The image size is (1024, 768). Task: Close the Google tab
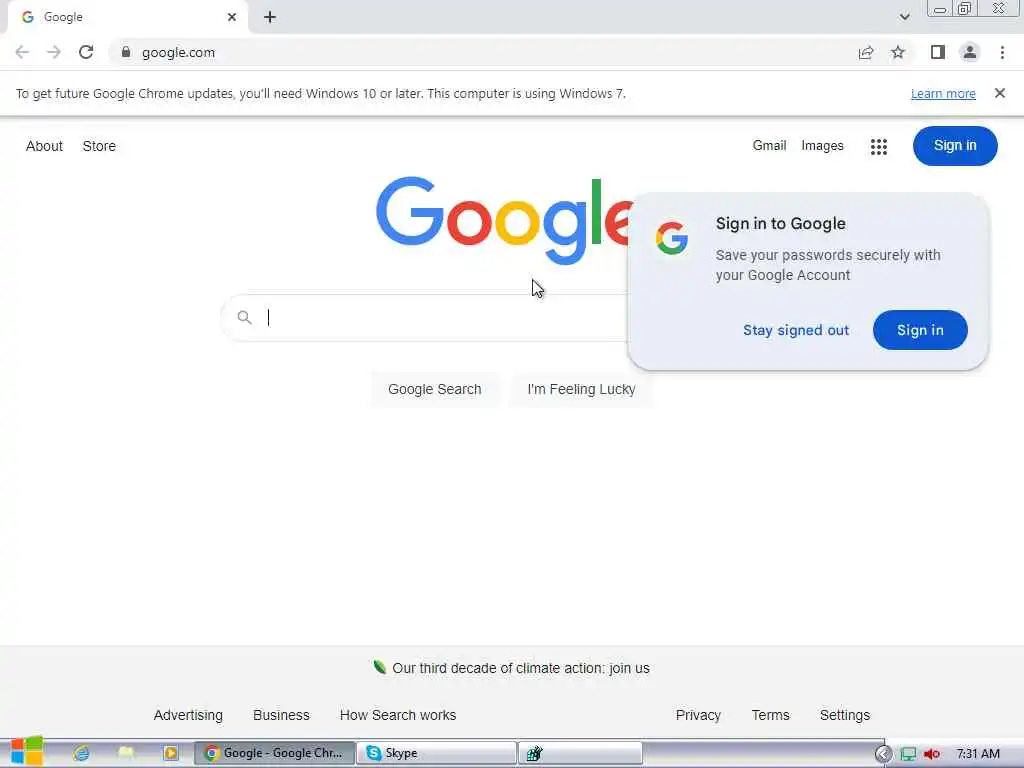click(x=232, y=17)
